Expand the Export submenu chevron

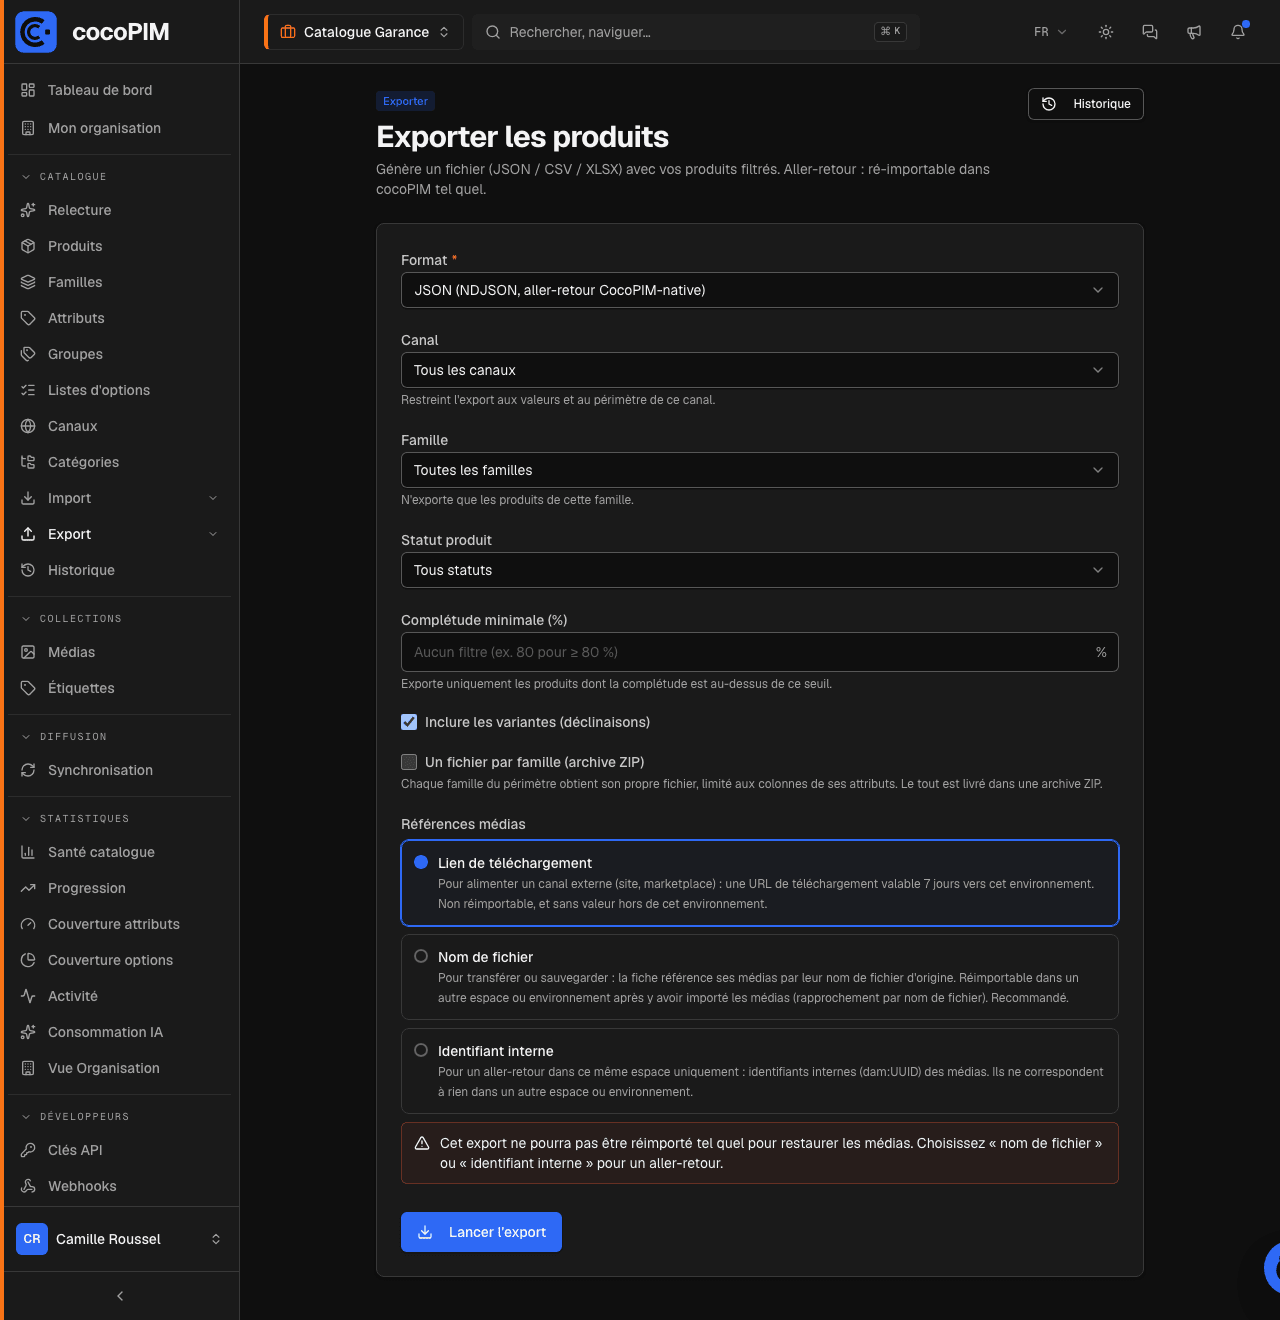coord(213,534)
